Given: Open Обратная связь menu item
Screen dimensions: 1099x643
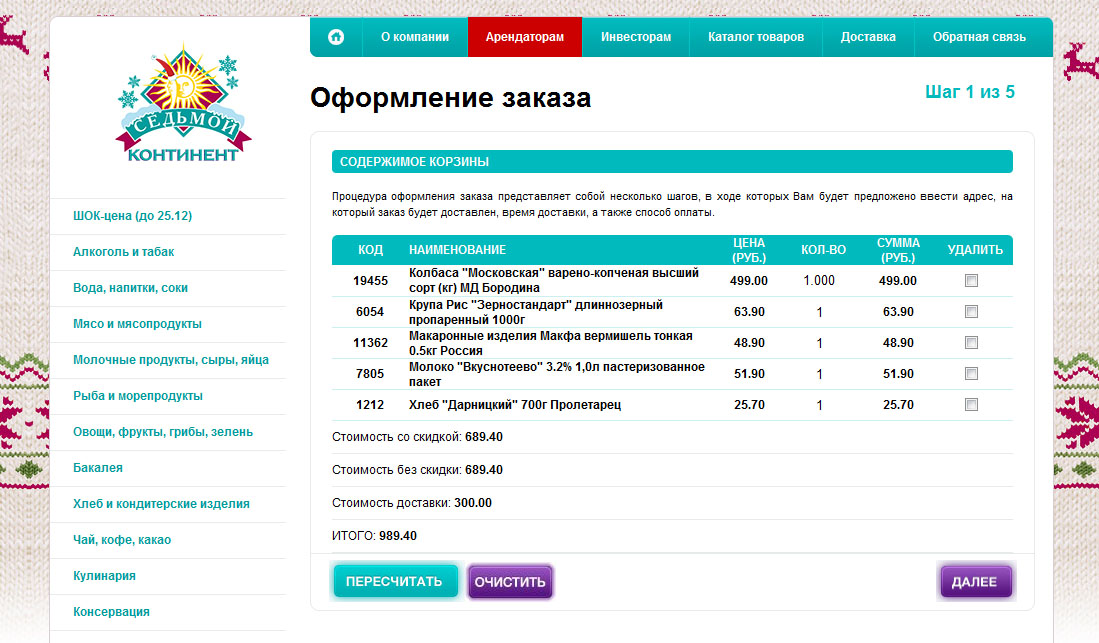Looking at the screenshot, I should 979,36.
